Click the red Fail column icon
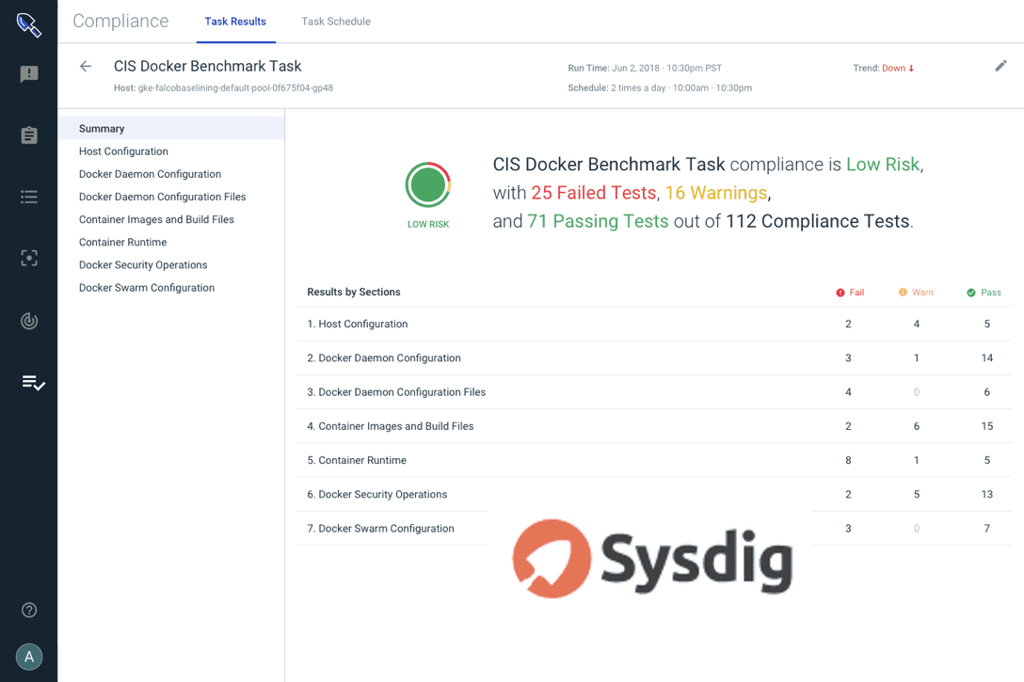 (x=840, y=293)
